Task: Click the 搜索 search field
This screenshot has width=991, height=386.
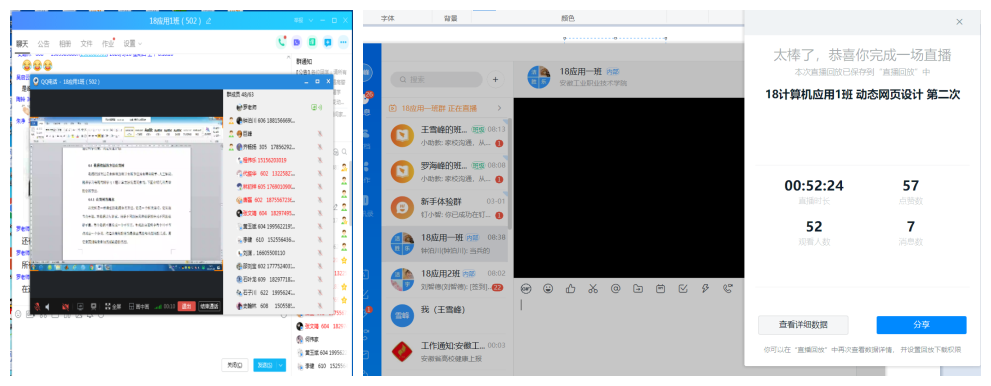Action: 436,80
